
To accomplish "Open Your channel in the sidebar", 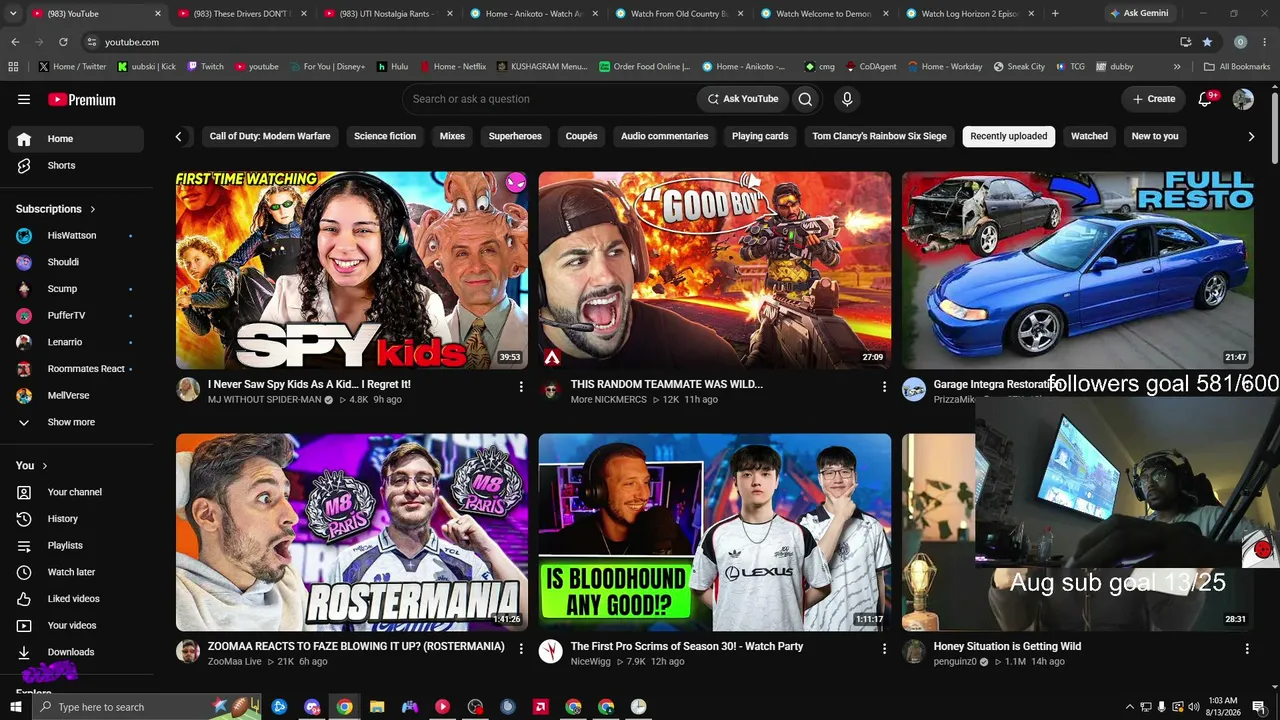I will pyautogui.click(x=76, y=492).
